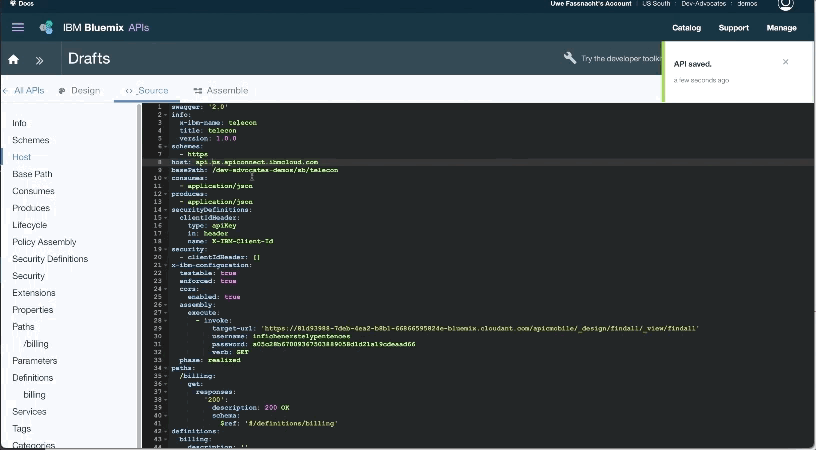Place cursor in the host line
The height and width of the screenshot is (450, 816).
[245, 162]
